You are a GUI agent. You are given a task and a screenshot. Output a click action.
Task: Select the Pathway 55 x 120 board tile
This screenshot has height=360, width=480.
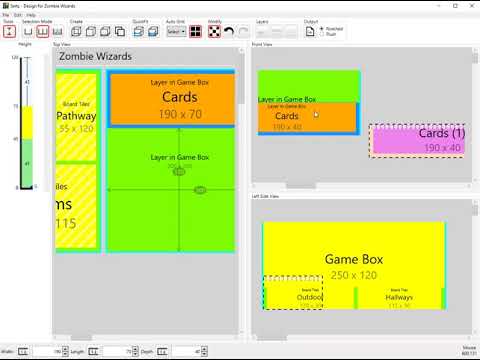76,117
